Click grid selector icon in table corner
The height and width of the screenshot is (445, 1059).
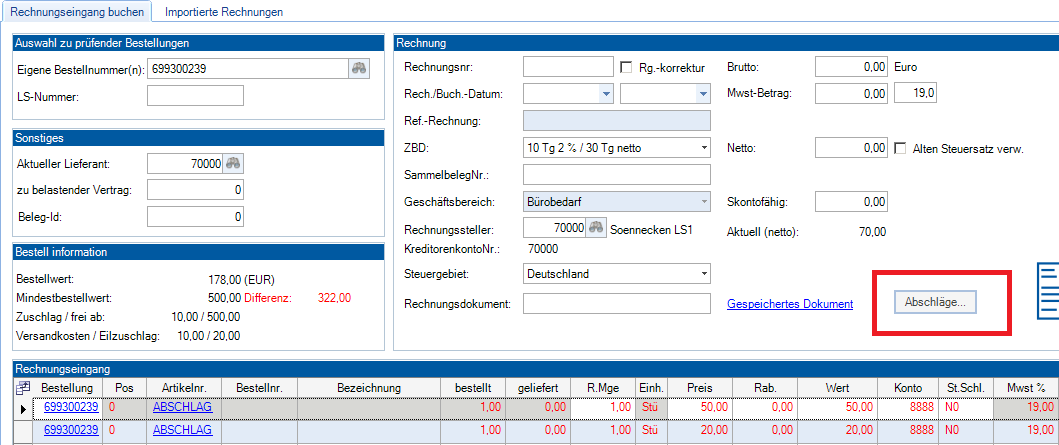24,387
